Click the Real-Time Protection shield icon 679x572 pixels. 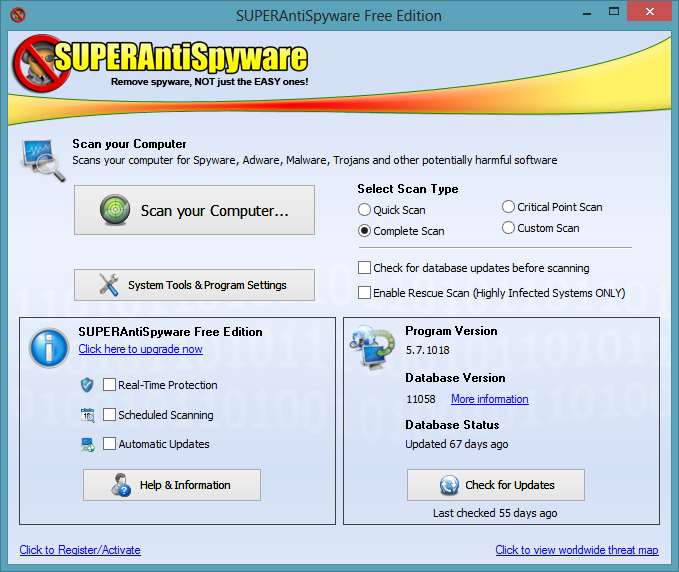(87, 385)
